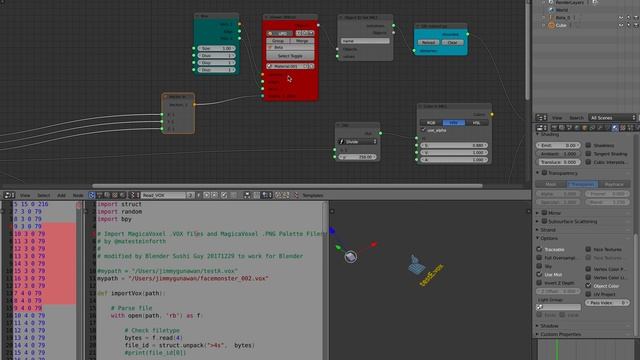640x360 pixels.
Task: Uncheck the Use Mist option
Action: (x=539, y=274)
